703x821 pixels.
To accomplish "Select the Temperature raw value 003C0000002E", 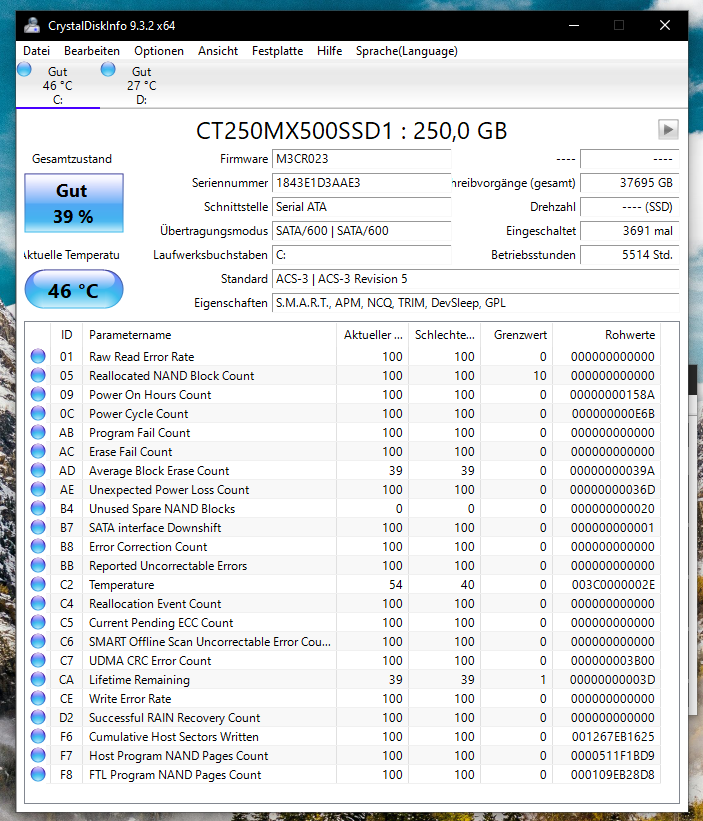I will coord(613,584).
